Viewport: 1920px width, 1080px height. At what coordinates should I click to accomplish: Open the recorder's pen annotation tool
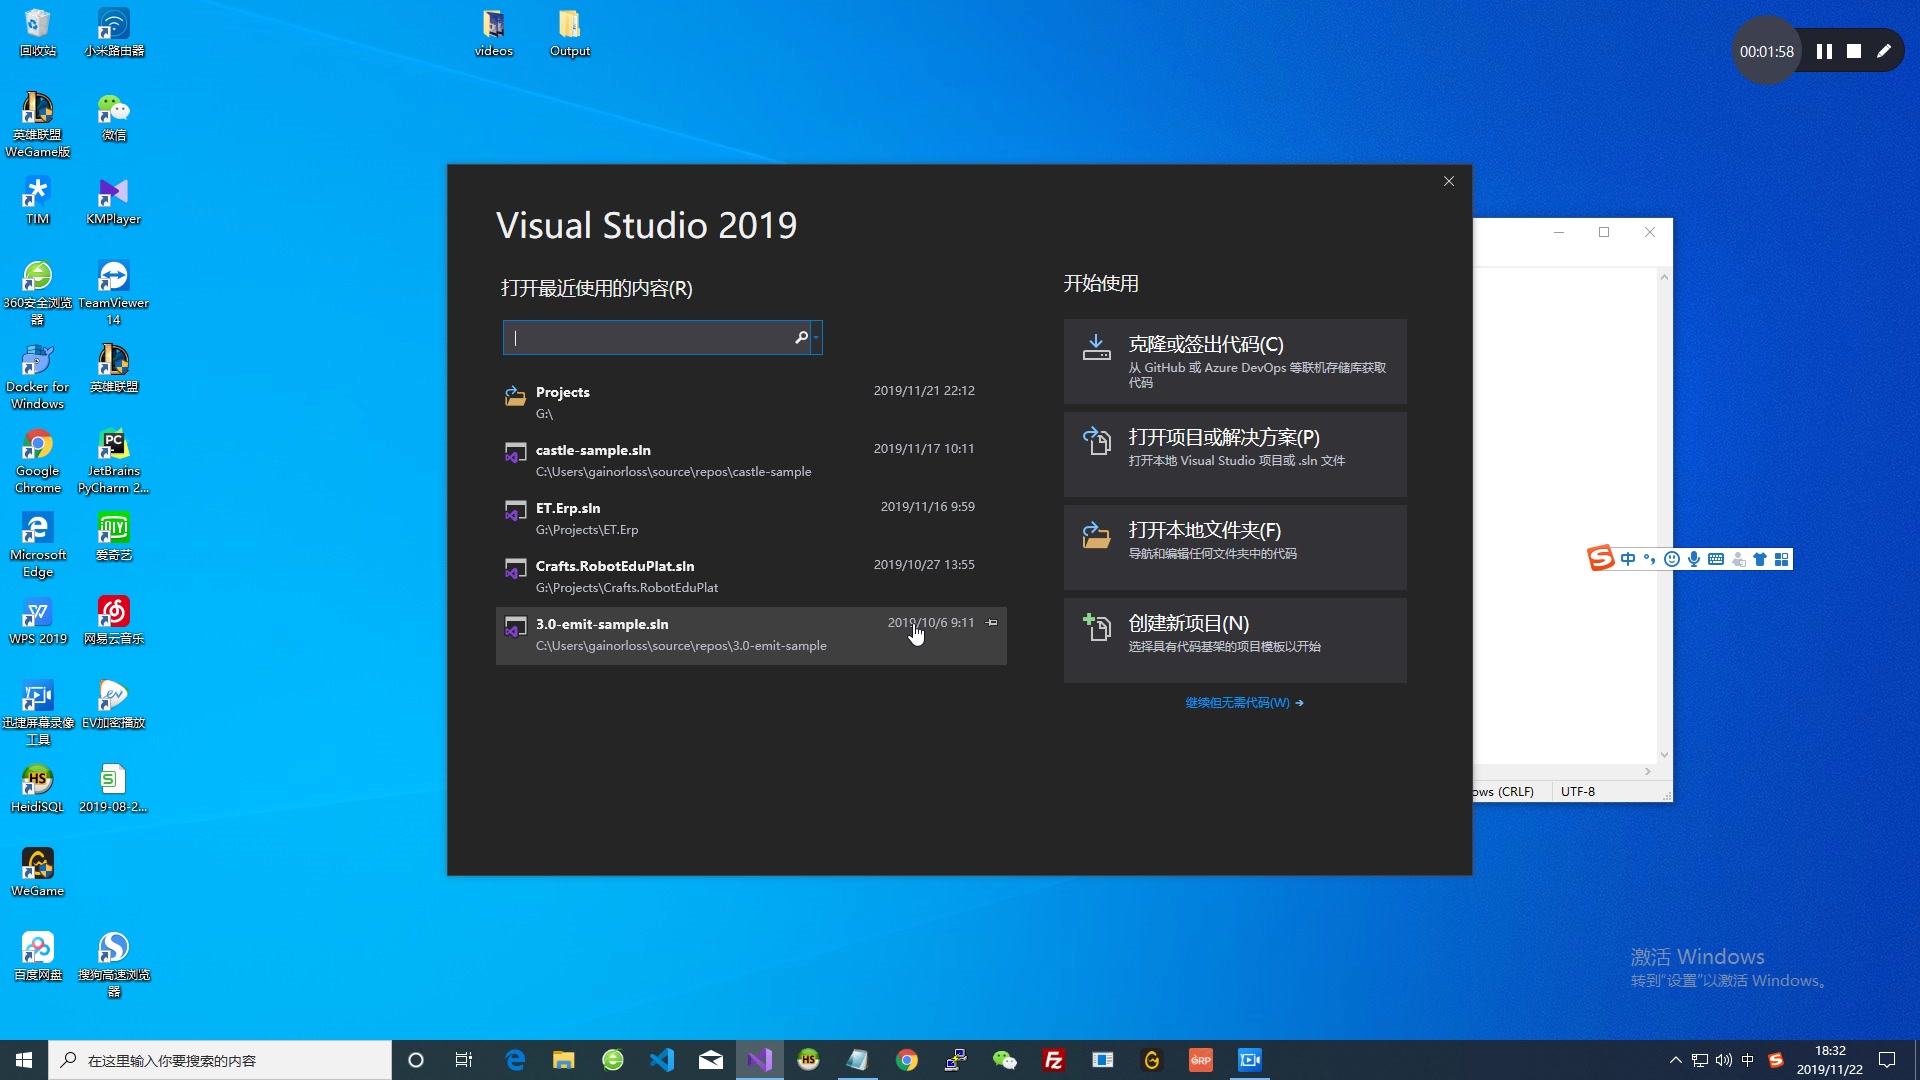[1884, 51]
